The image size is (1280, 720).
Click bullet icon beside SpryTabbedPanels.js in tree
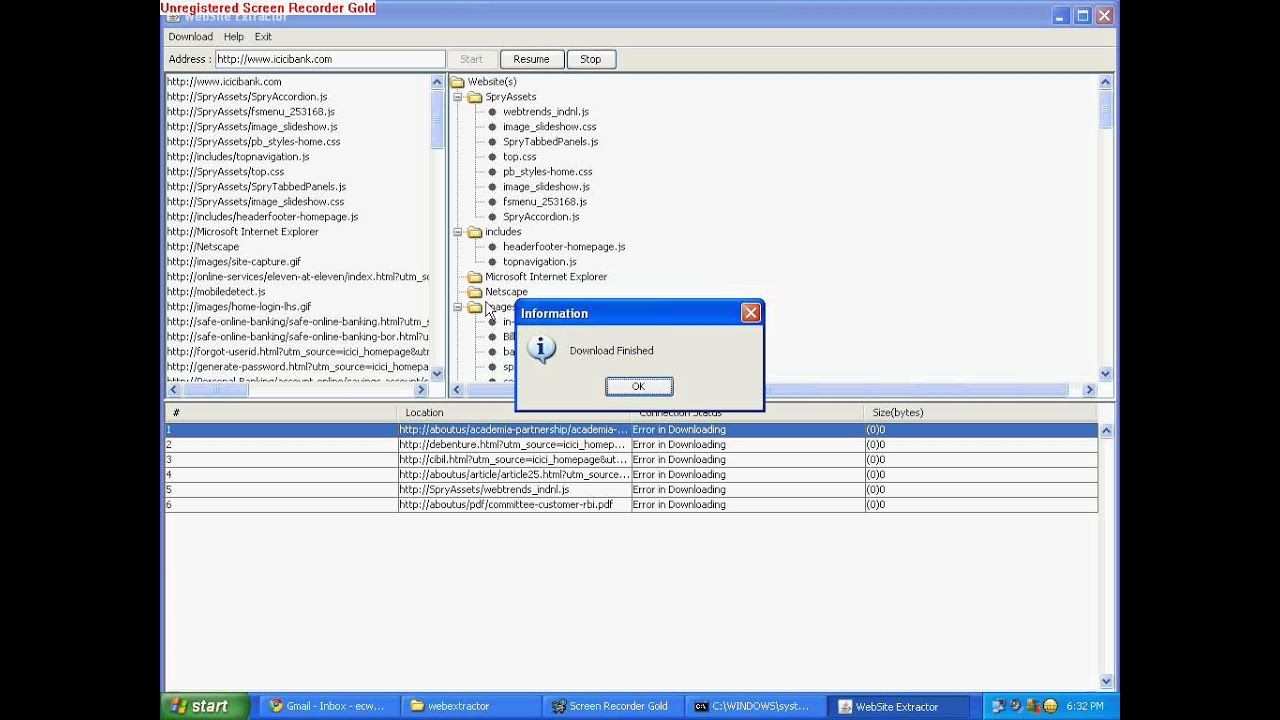(492, 142)
